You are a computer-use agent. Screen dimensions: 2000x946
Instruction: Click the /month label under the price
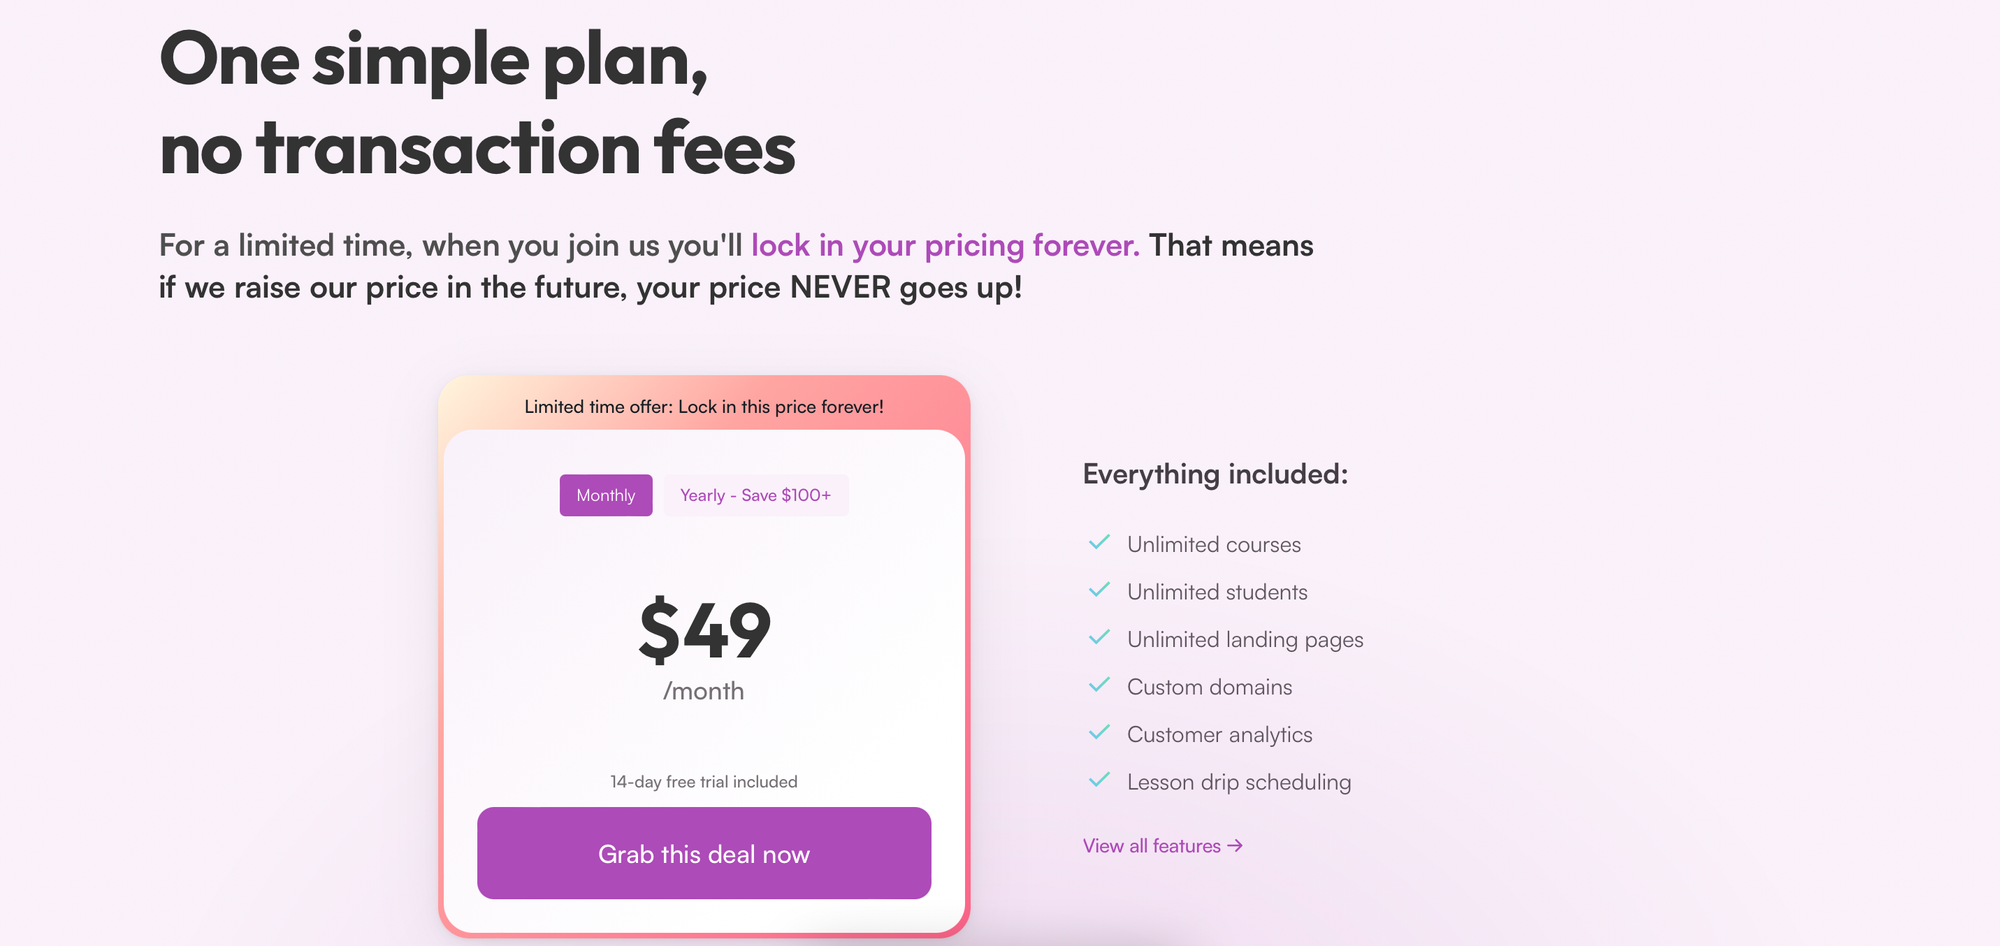point(704,689)
